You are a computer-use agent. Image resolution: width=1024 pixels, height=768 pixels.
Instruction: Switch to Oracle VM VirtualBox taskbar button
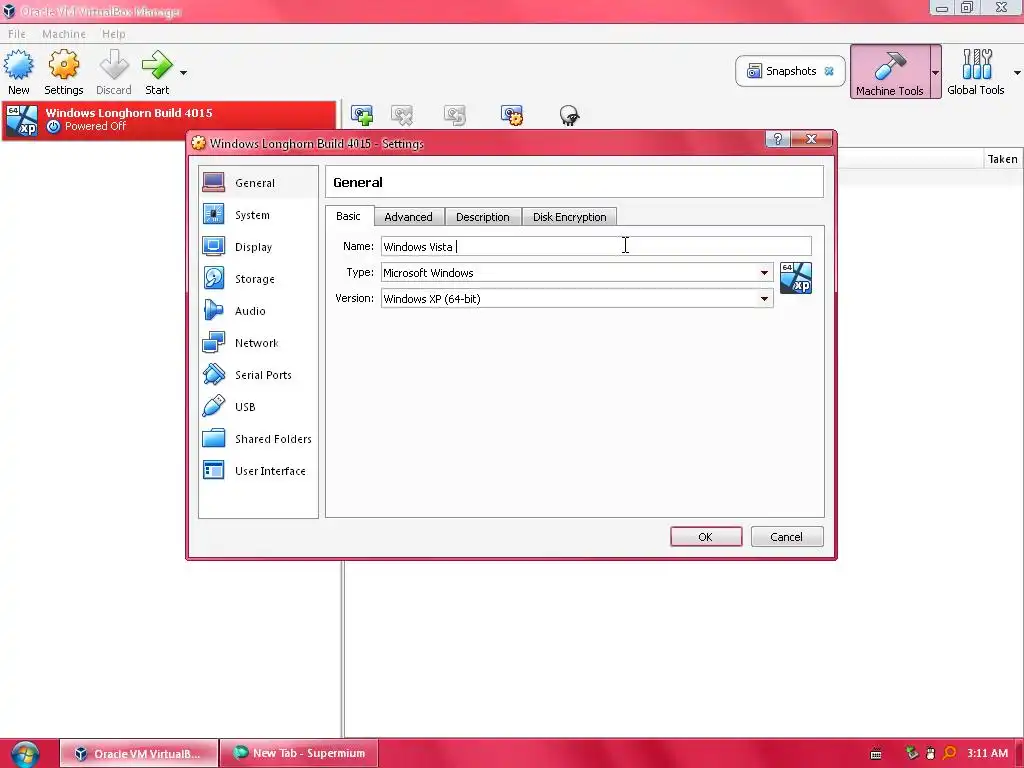pos(139,754)
